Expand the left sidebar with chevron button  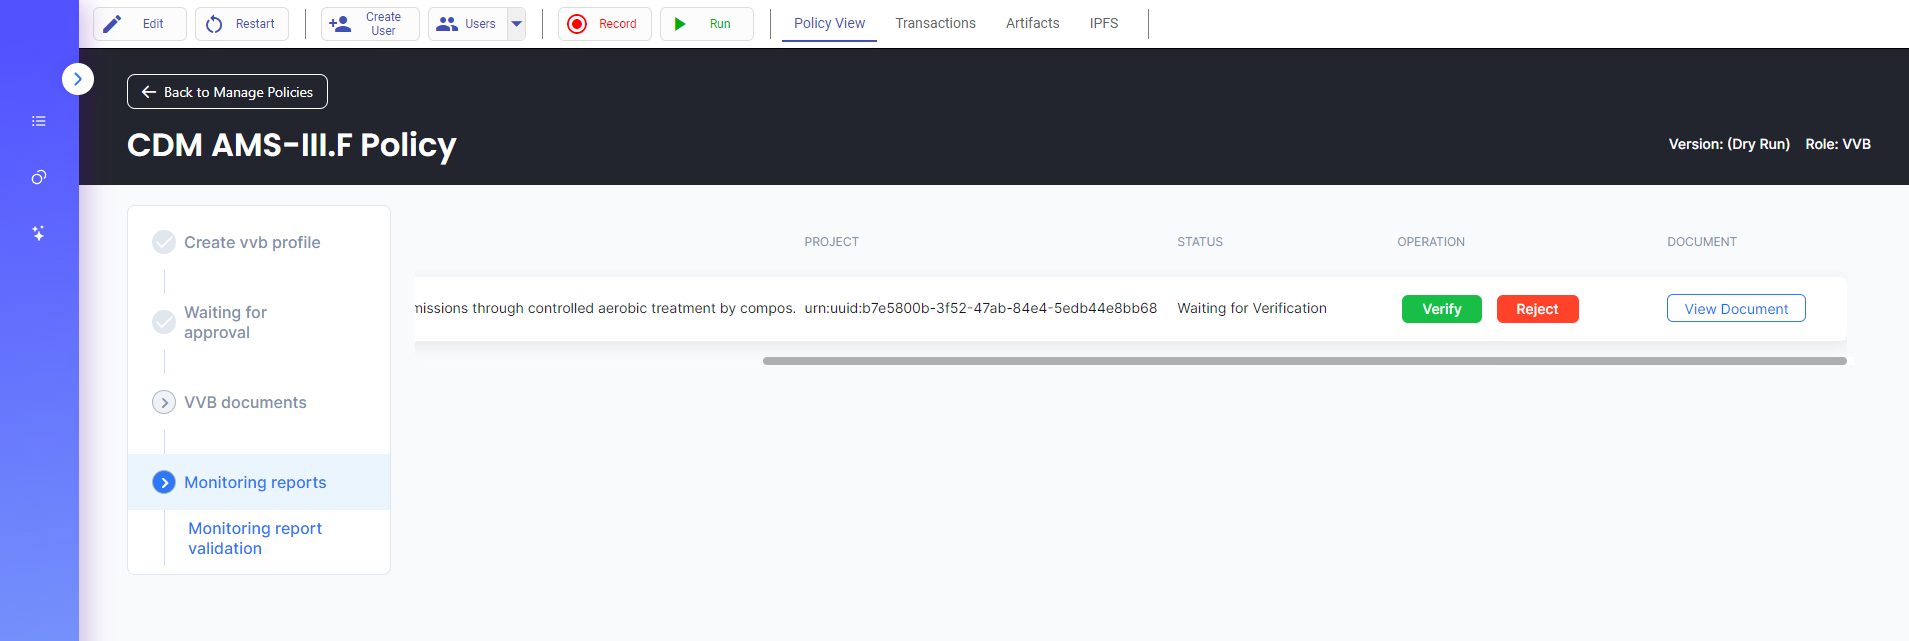point(78,79)
